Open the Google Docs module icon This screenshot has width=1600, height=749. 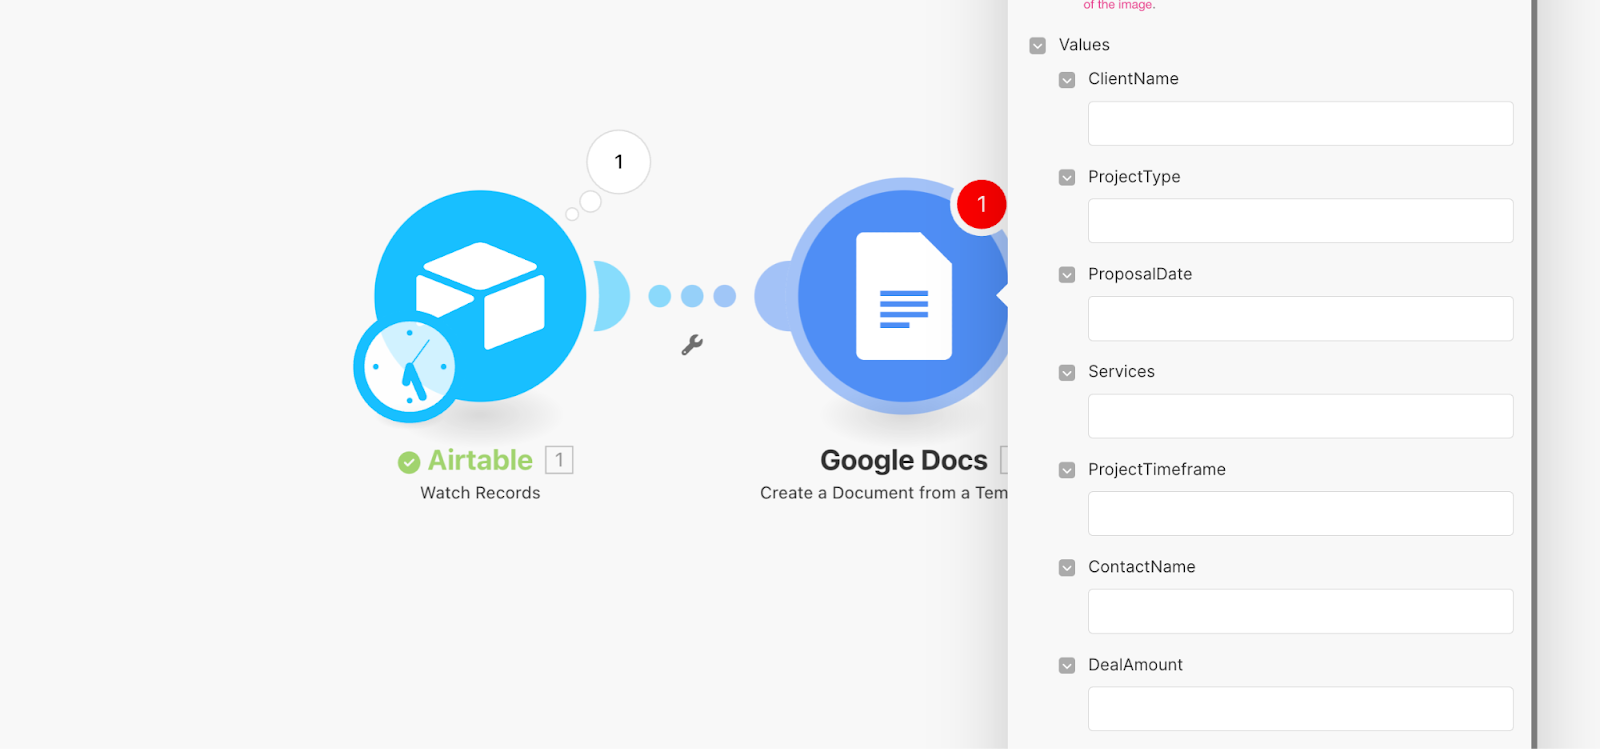[x=903, y=296]
